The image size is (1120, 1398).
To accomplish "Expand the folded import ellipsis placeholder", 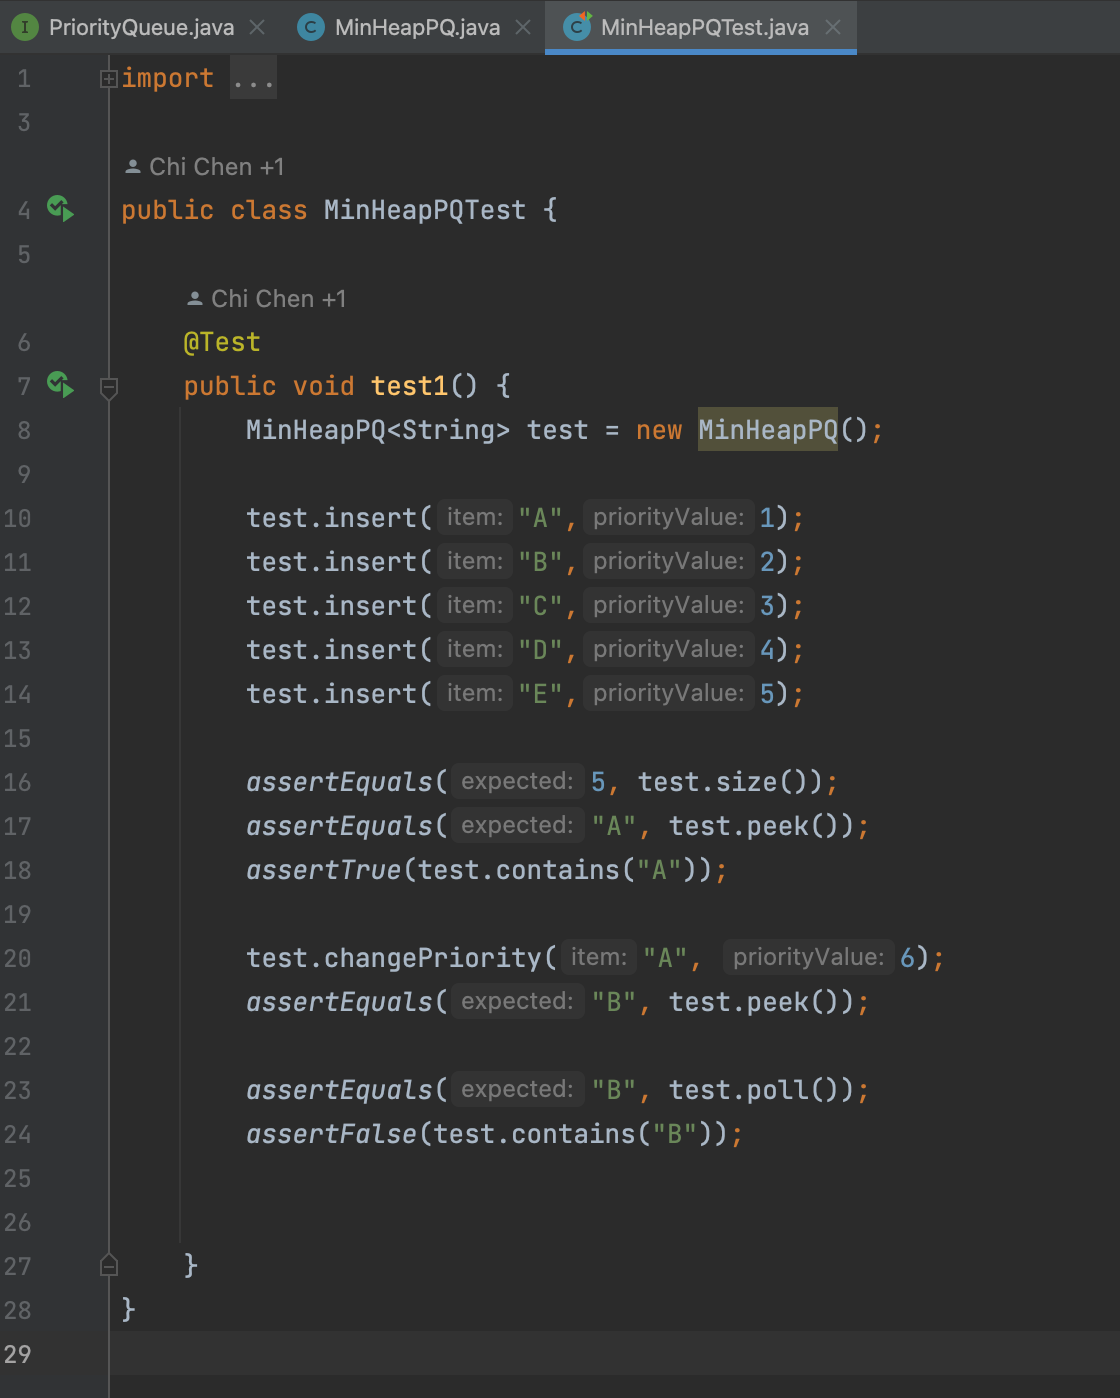I will coord(253,79).
